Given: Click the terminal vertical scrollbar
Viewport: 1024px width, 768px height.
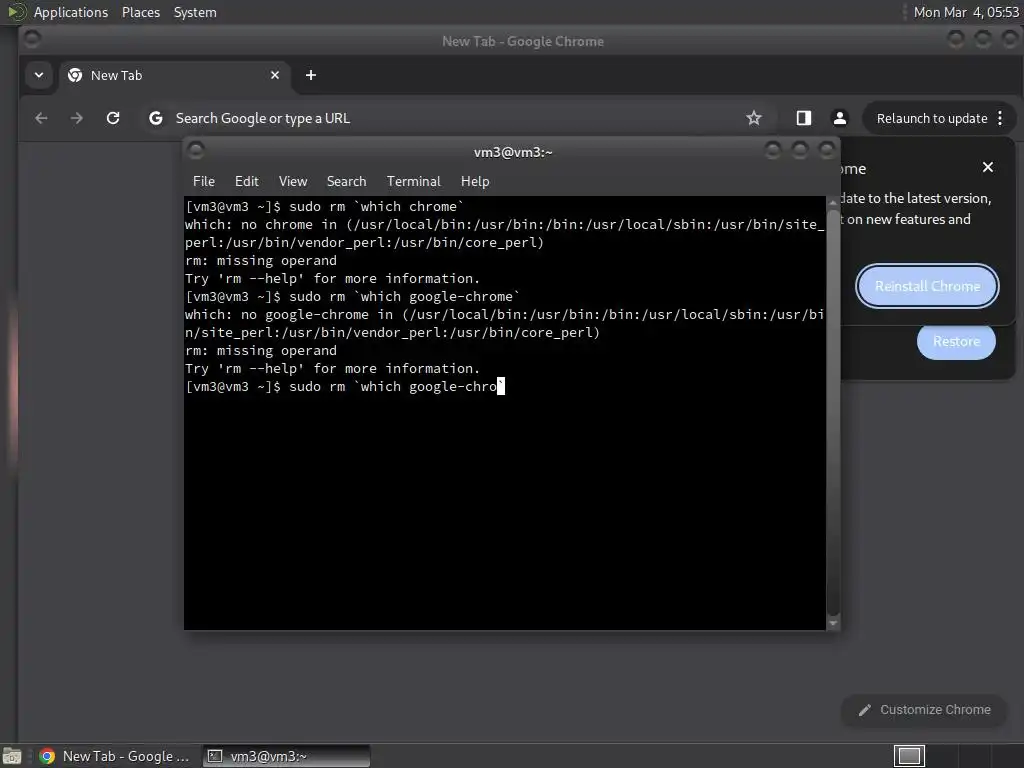Looking at the screenshot, I should [833, 411].
